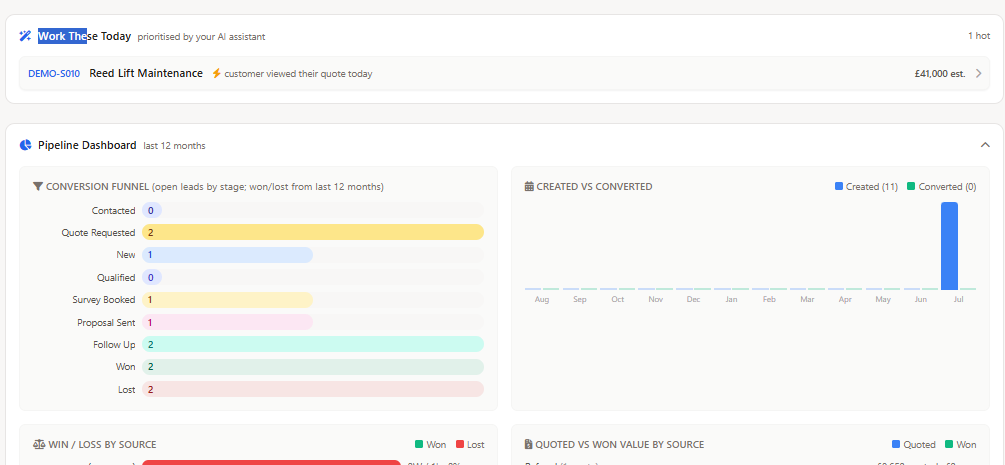Open the DEMO-S010 lead link
Image resolution: width=1005 pixels, height=465 pixels.
click(x=54, y=74)
